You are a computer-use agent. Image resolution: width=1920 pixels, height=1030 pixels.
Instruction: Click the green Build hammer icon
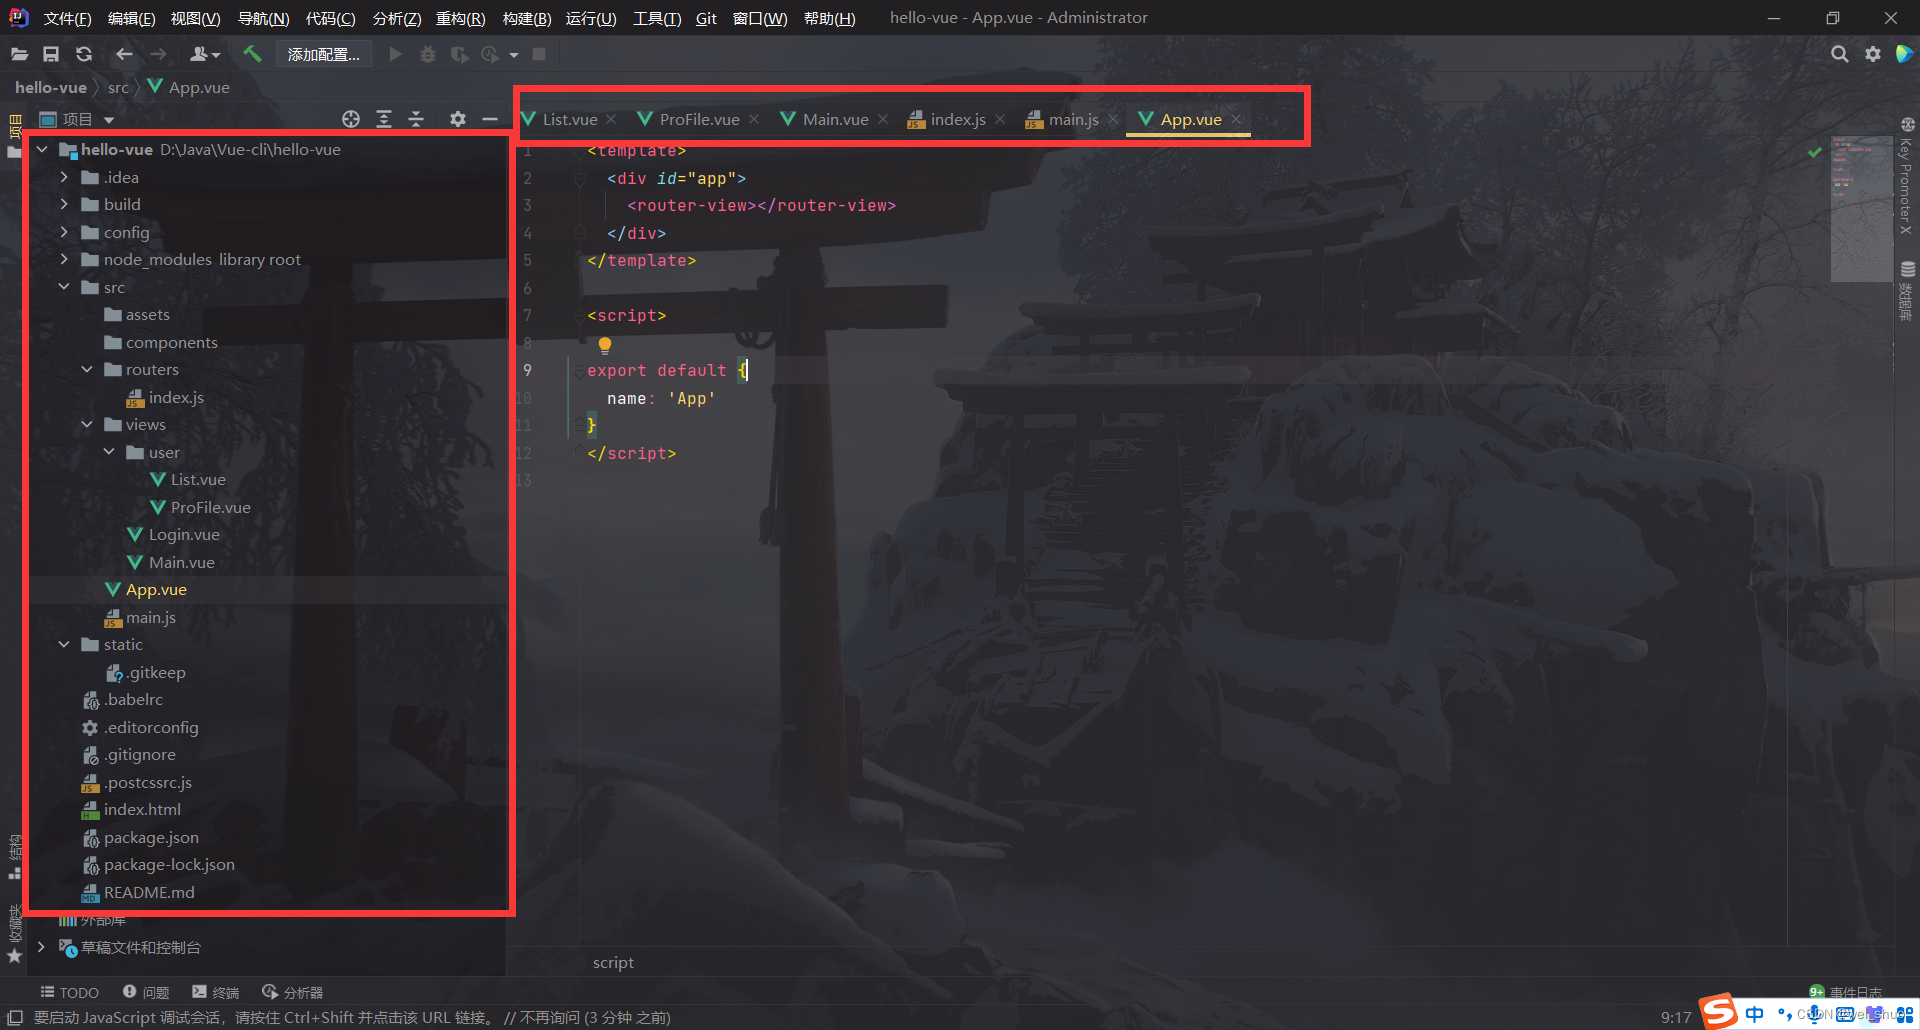click(252, 54)
